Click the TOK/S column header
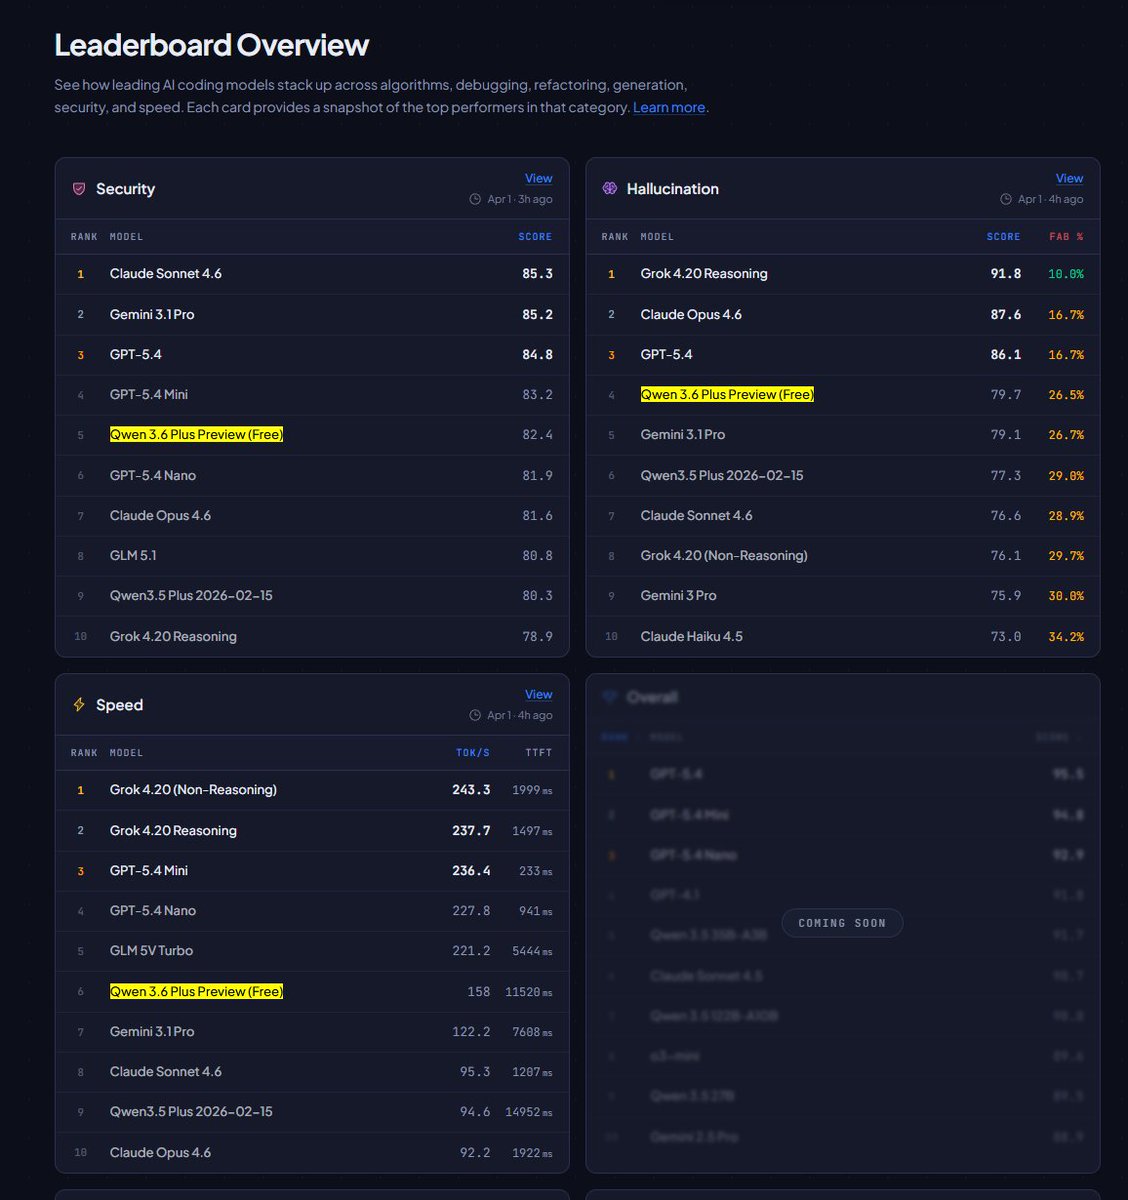The width and height of the screenshot is (1128, 1200). tap(473, 753)
